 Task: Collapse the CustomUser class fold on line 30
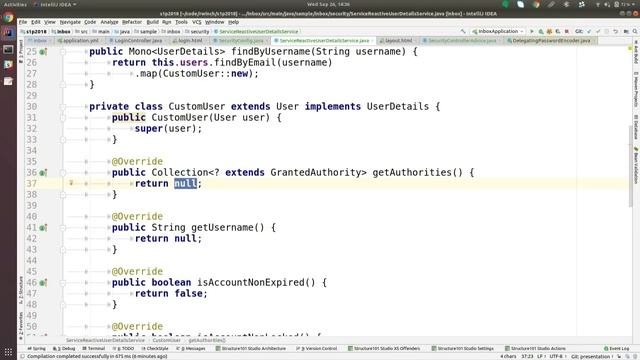pos(63,107)
